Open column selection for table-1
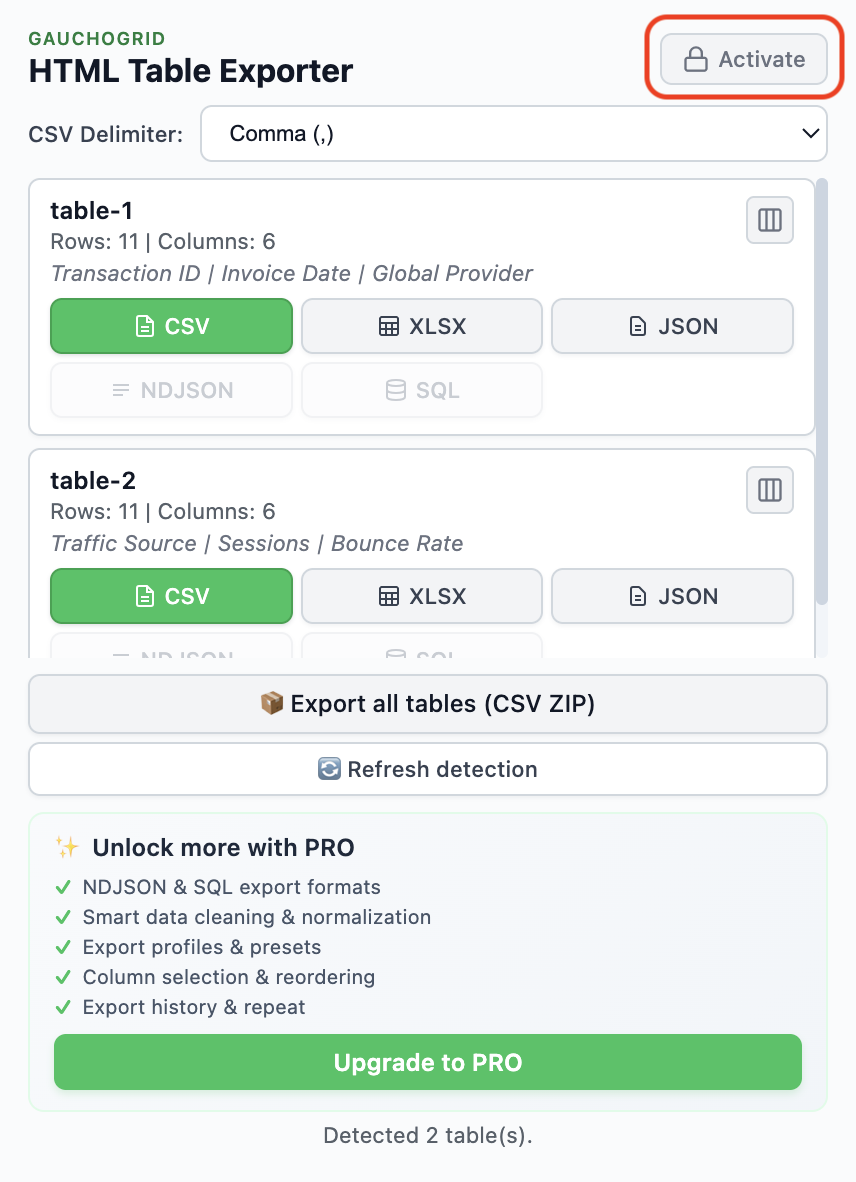This screenshot has height=1182, width=856. pos(769,220)
